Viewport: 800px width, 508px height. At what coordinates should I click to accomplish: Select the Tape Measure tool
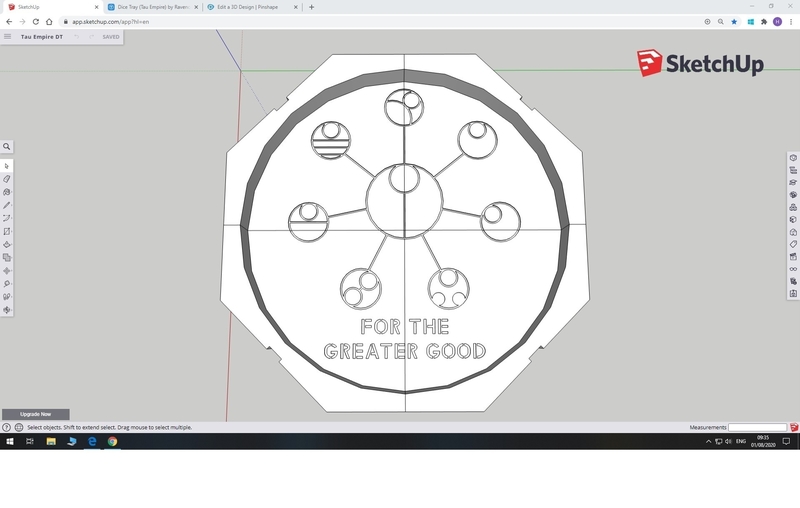pos(7,284)
